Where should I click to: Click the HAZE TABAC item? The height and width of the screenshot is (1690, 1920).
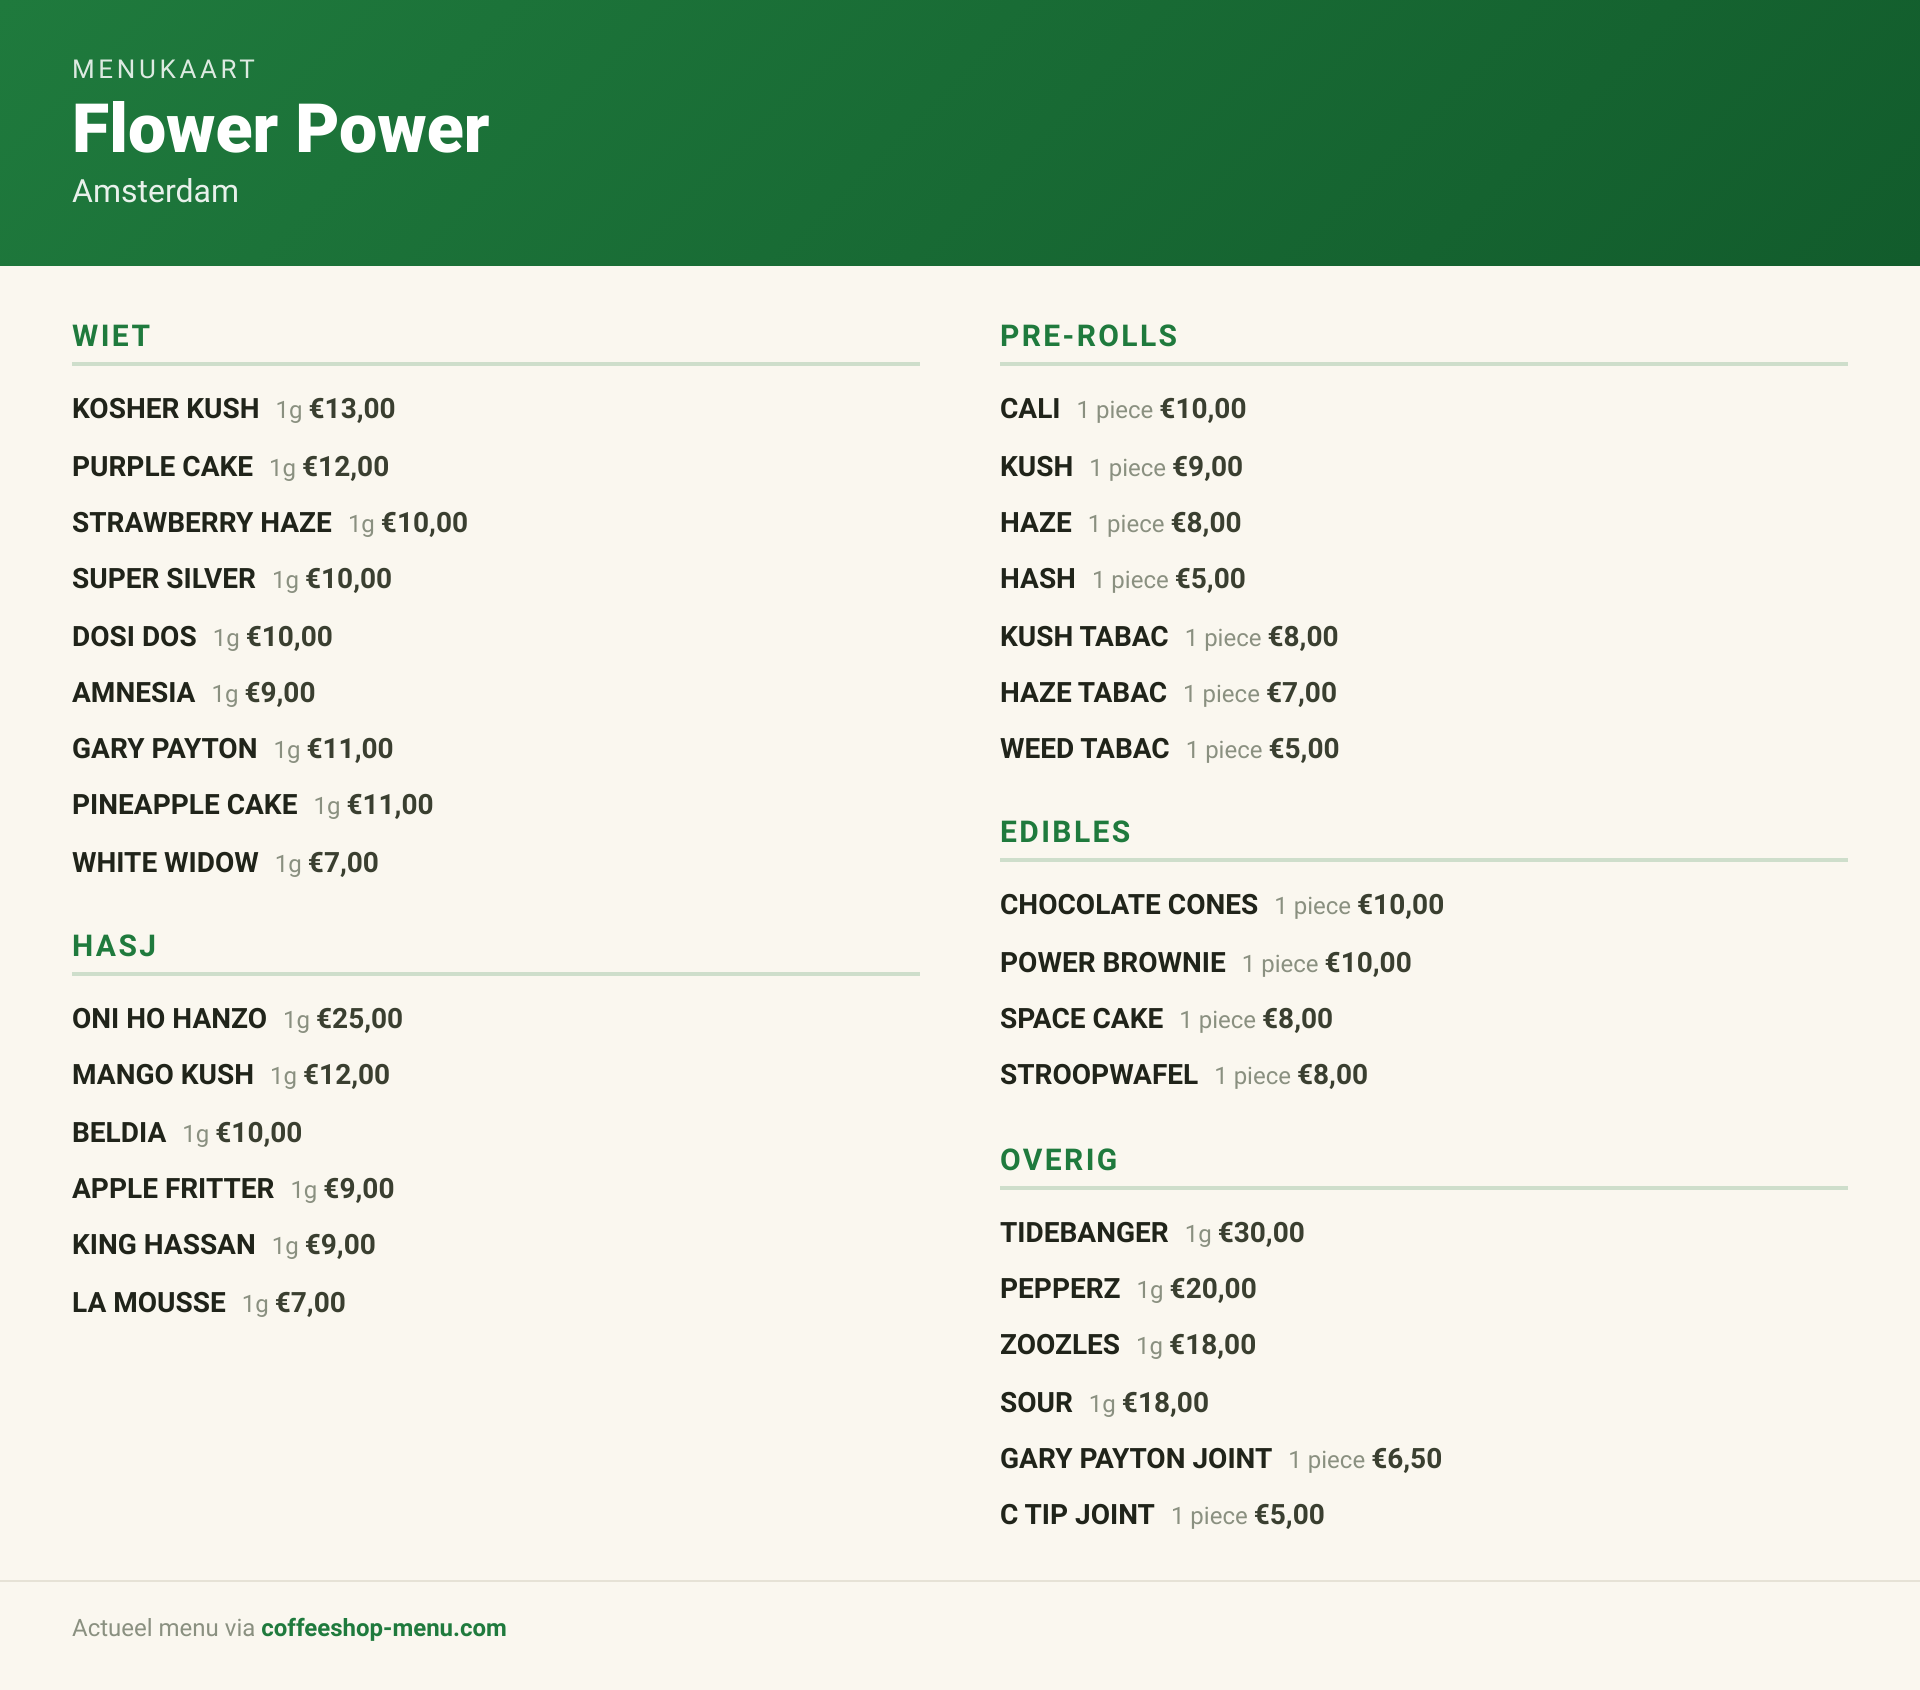pos(1168,693)
